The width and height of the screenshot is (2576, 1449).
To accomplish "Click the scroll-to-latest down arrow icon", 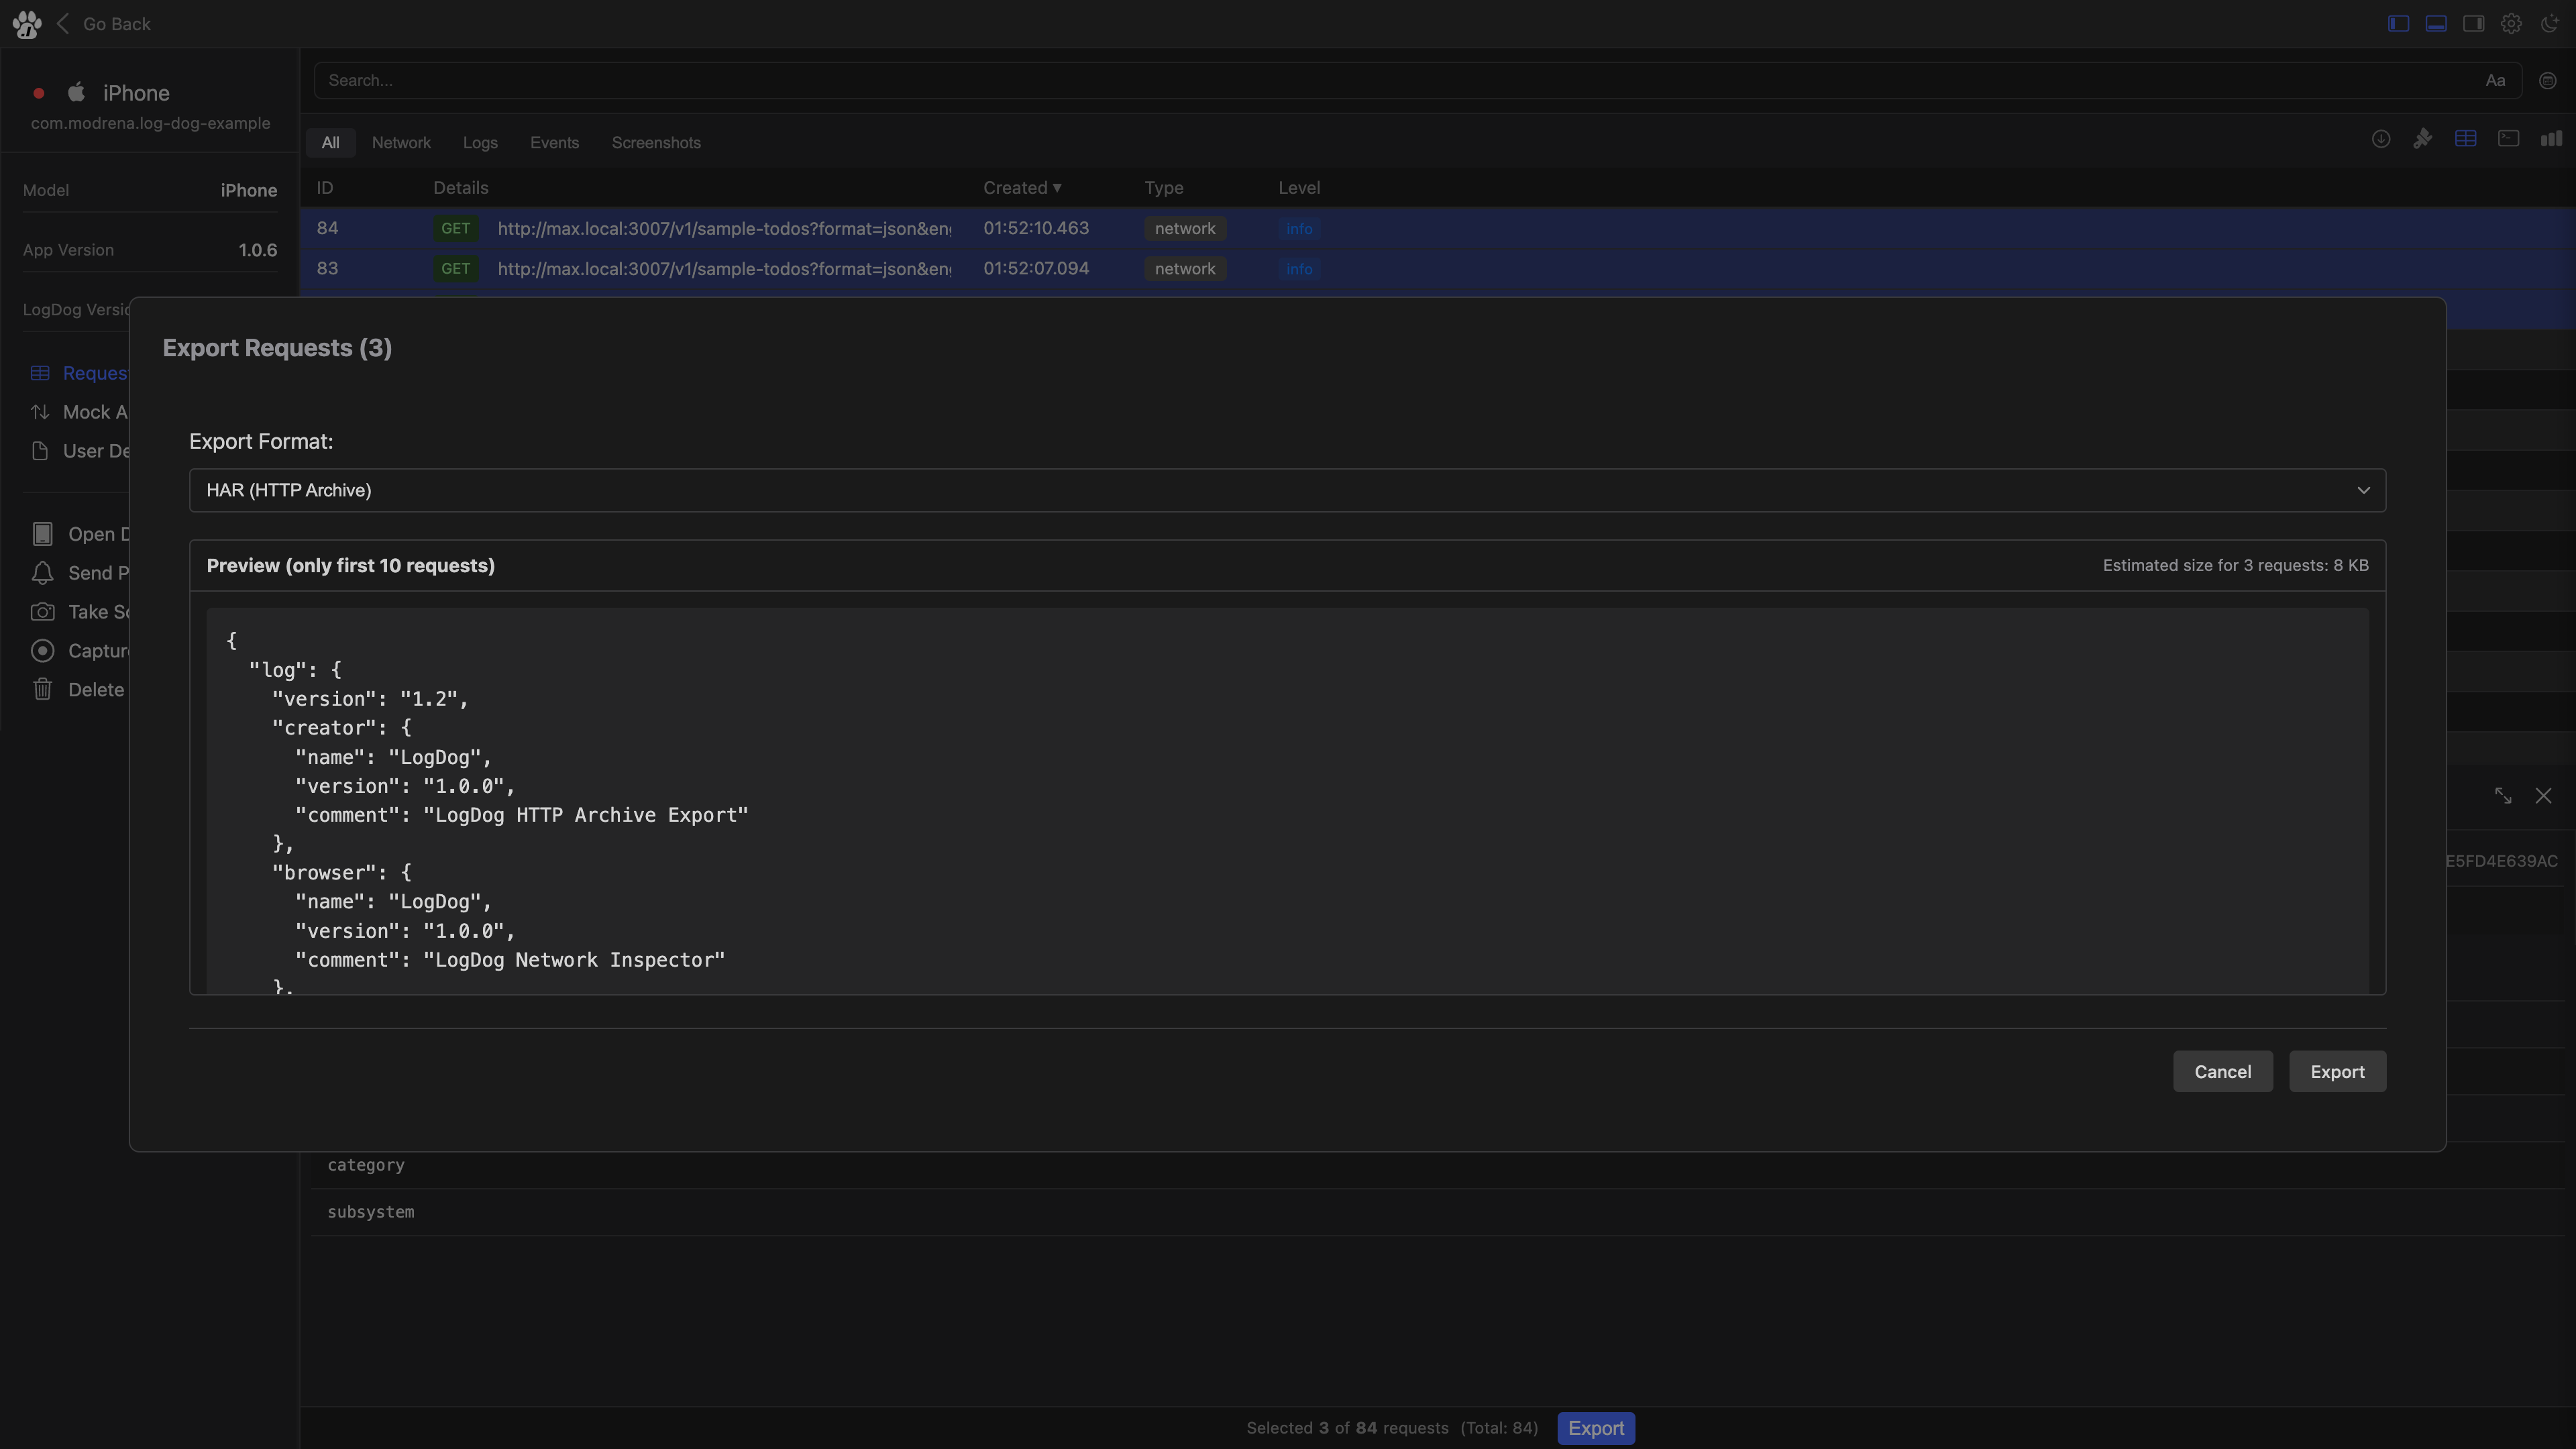I will coord(2380,139).
